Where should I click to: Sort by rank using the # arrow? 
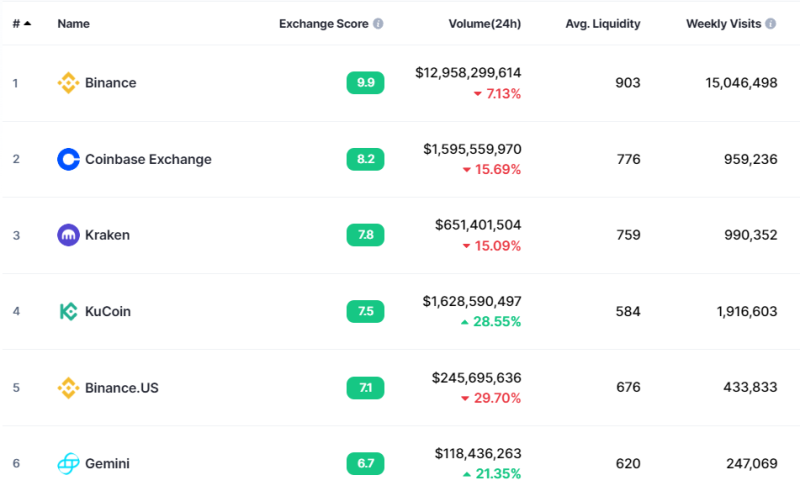(27, 23)
